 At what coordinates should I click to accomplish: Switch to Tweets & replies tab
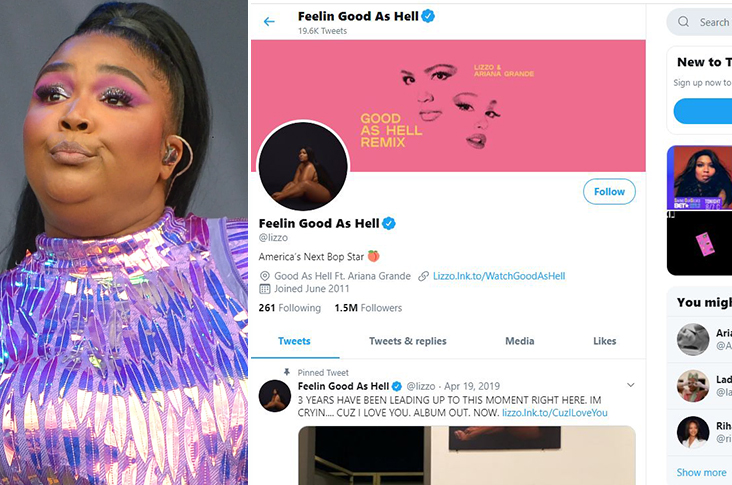coord(408,341)
